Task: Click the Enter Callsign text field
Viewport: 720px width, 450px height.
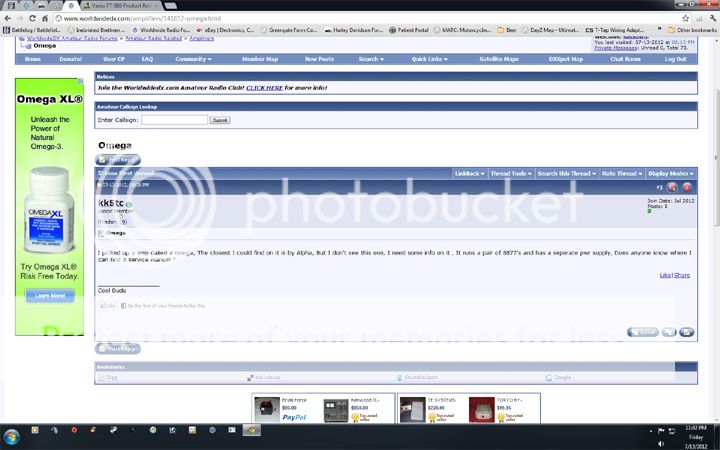Action: coord(174,120)
